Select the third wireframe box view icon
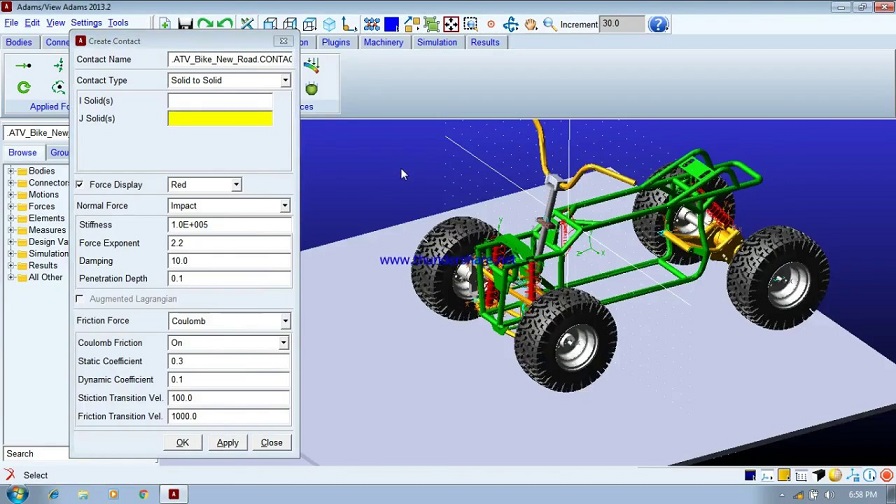Viewport: 896px width, 504px height. pos(310,24)
